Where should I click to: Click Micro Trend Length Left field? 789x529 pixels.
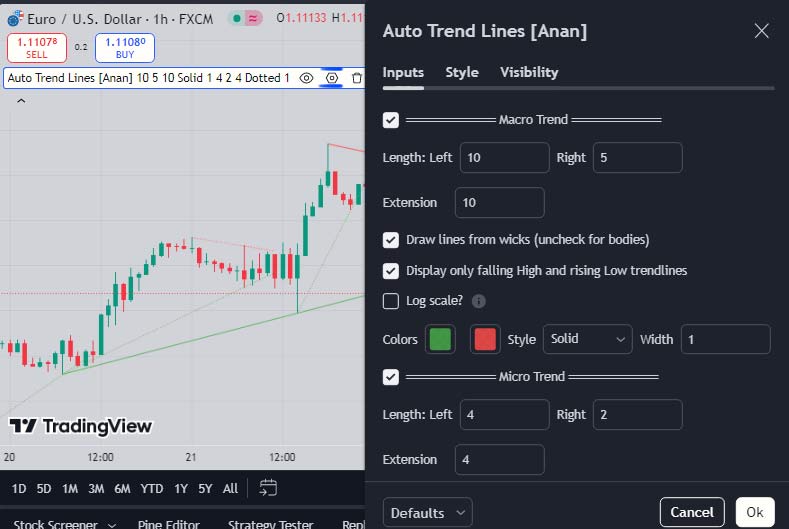505,414
